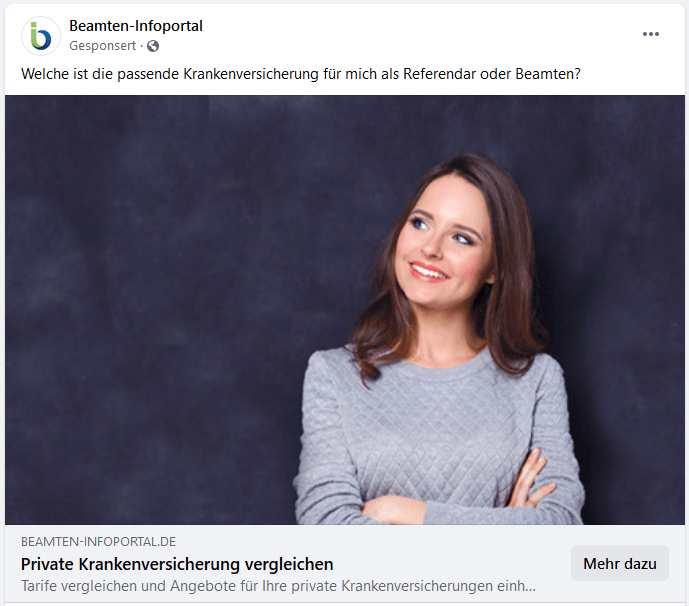Click the globe public-audience icon
Image resolution: width=689 pixels, height=606 pixels.
click(153, 46)
